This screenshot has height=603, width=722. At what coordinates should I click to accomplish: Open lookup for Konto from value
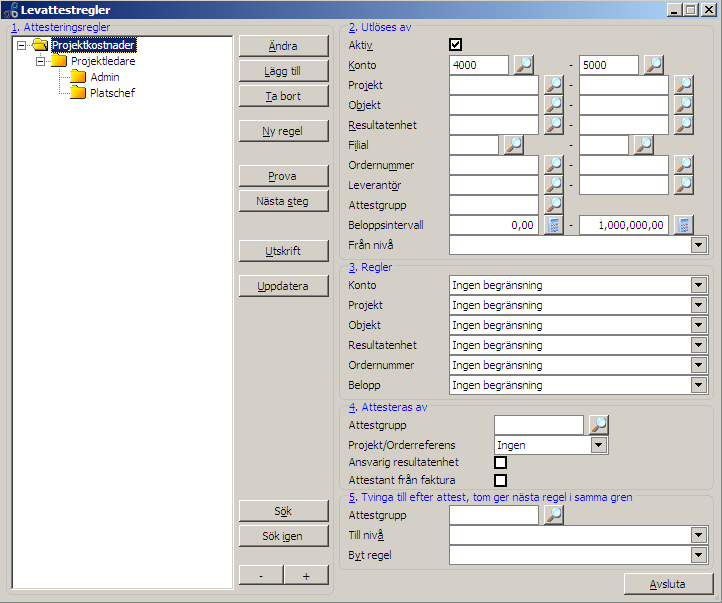point(524,65)
